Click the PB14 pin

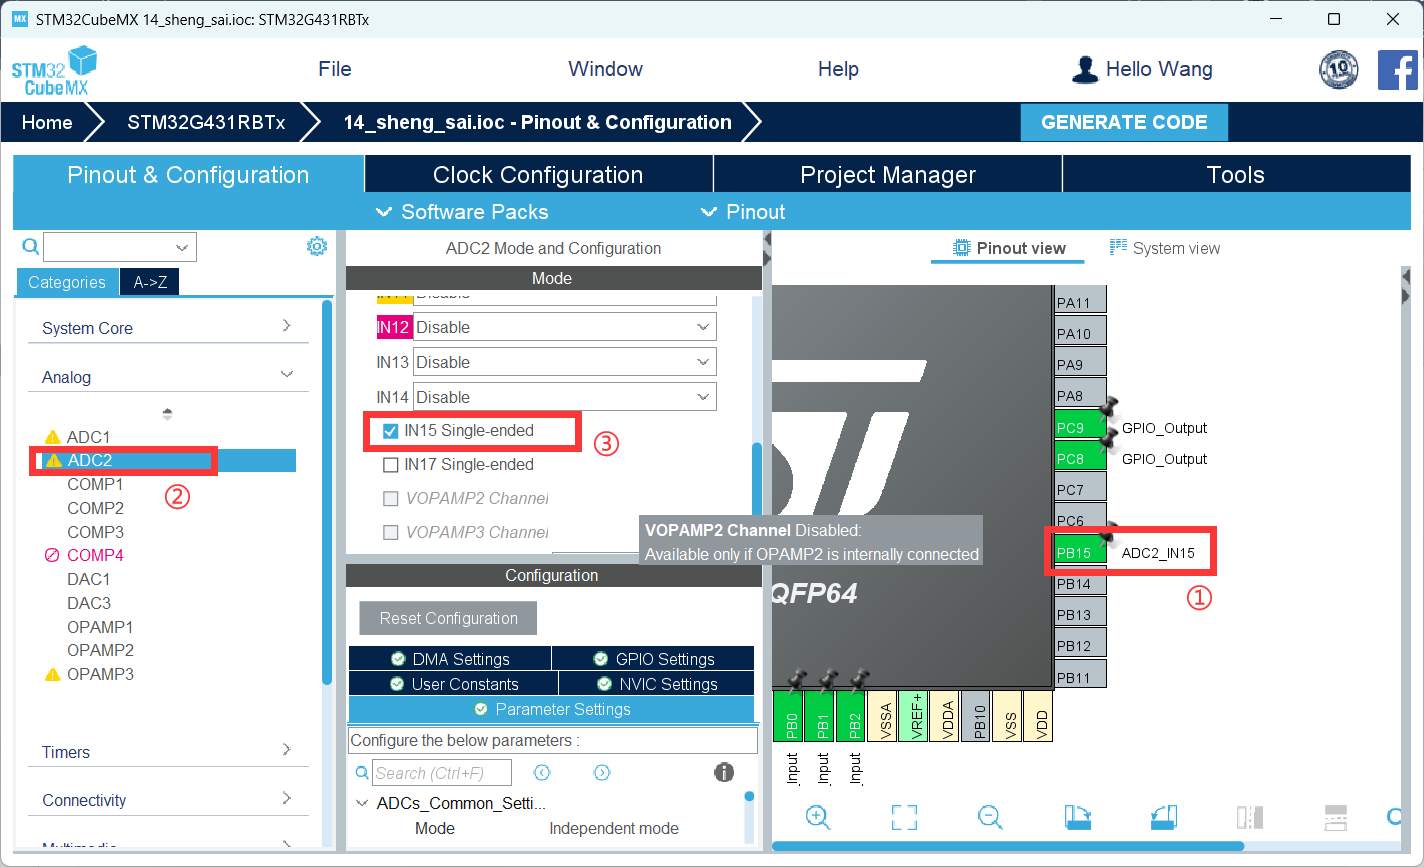coord(1081,583)
